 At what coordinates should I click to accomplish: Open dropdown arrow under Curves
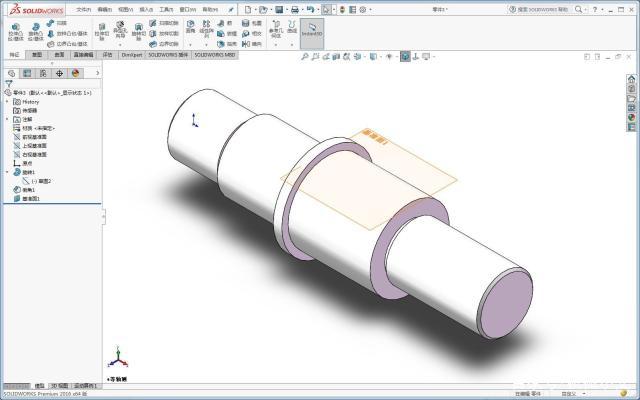(292, 44)
